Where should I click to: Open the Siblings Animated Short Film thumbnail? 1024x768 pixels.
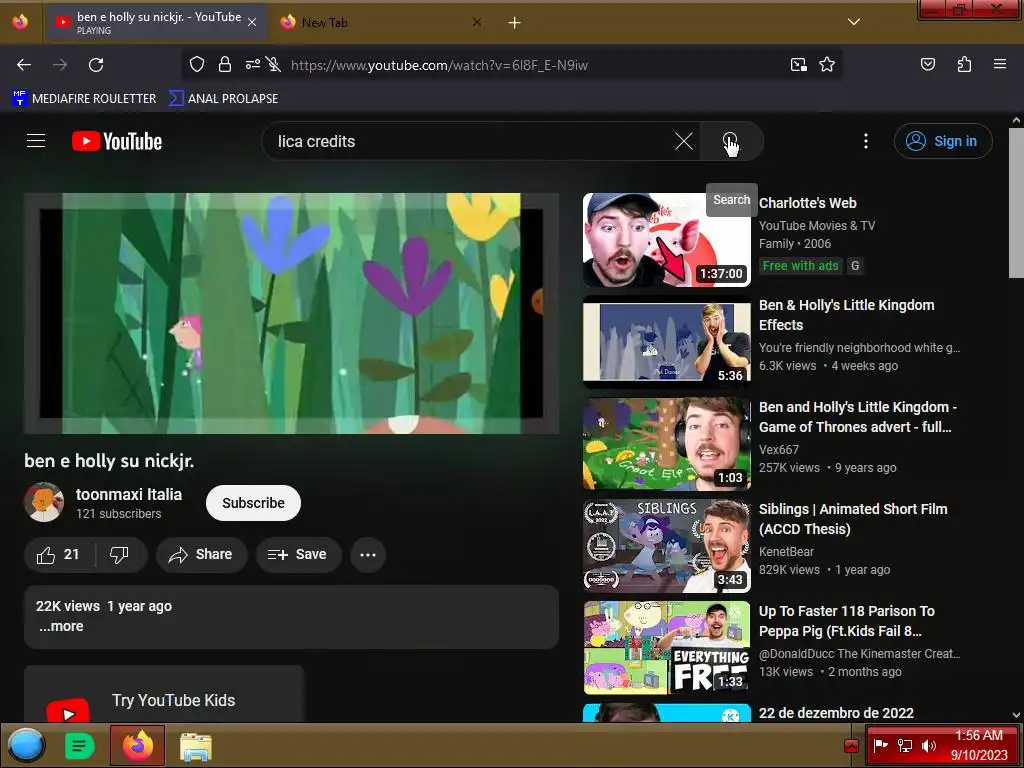pyautogui.click(x=667, y=545)
